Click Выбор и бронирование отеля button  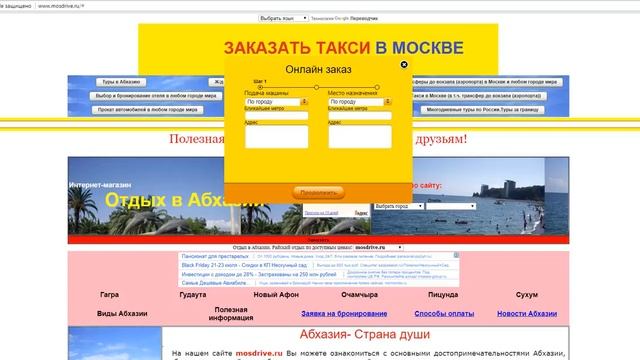(x=156, y=96)
